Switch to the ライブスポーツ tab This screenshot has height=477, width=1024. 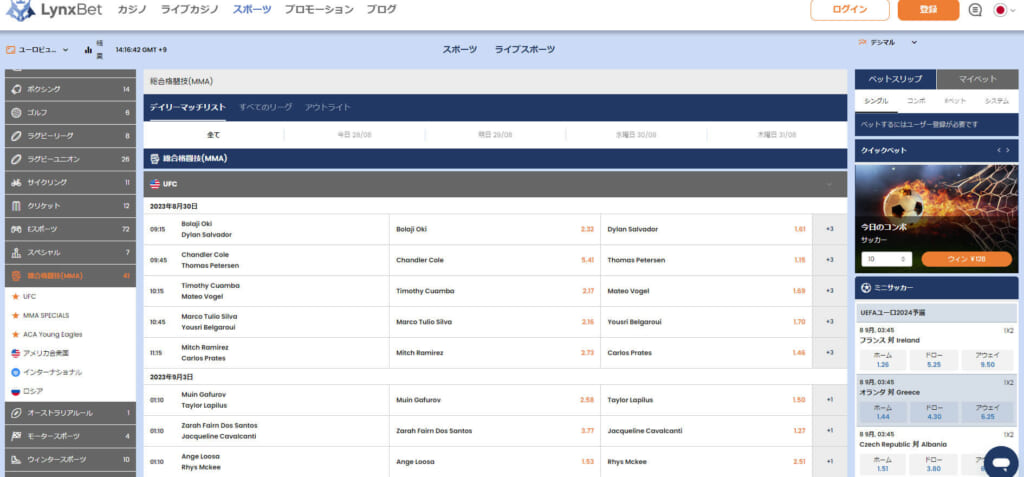(x=525, y=50)
